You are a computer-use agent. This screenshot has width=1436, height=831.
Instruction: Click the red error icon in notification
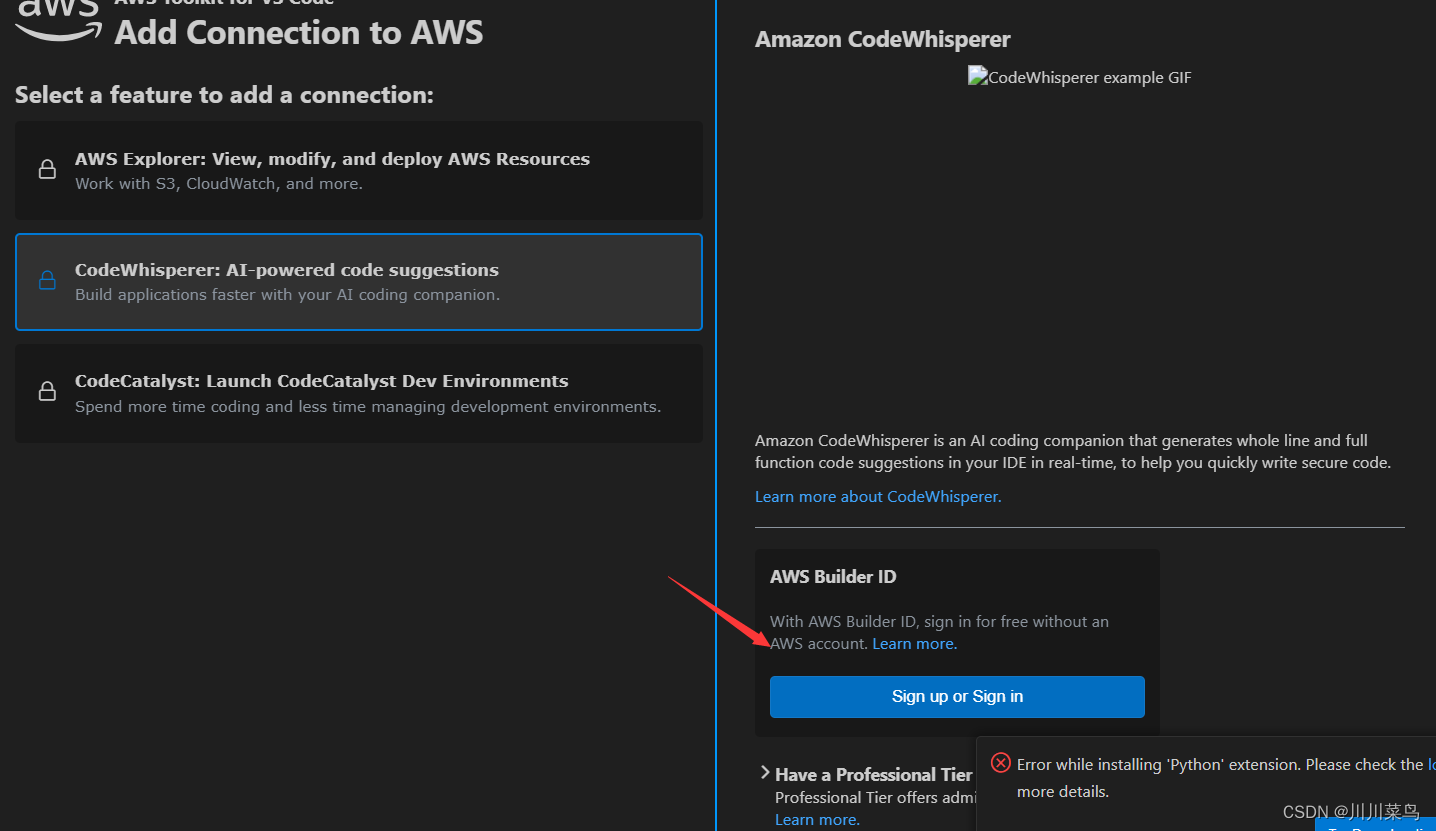[1000, 763]
